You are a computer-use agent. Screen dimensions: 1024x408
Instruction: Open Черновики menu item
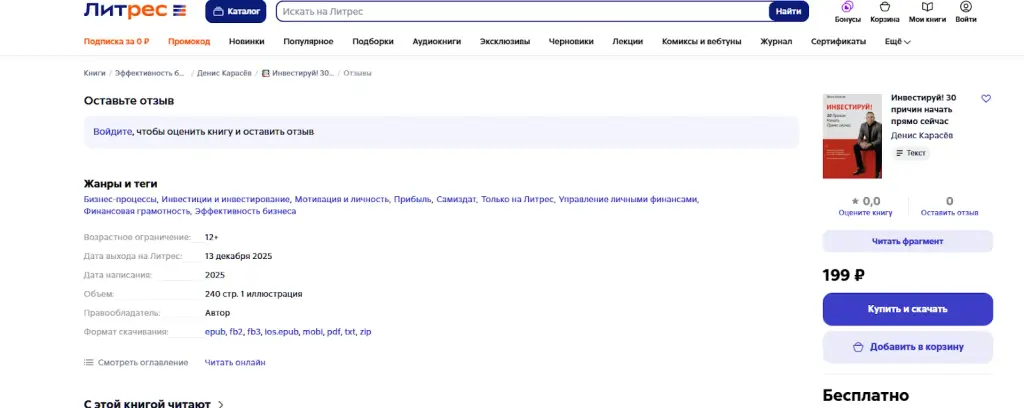pos(571,41)
